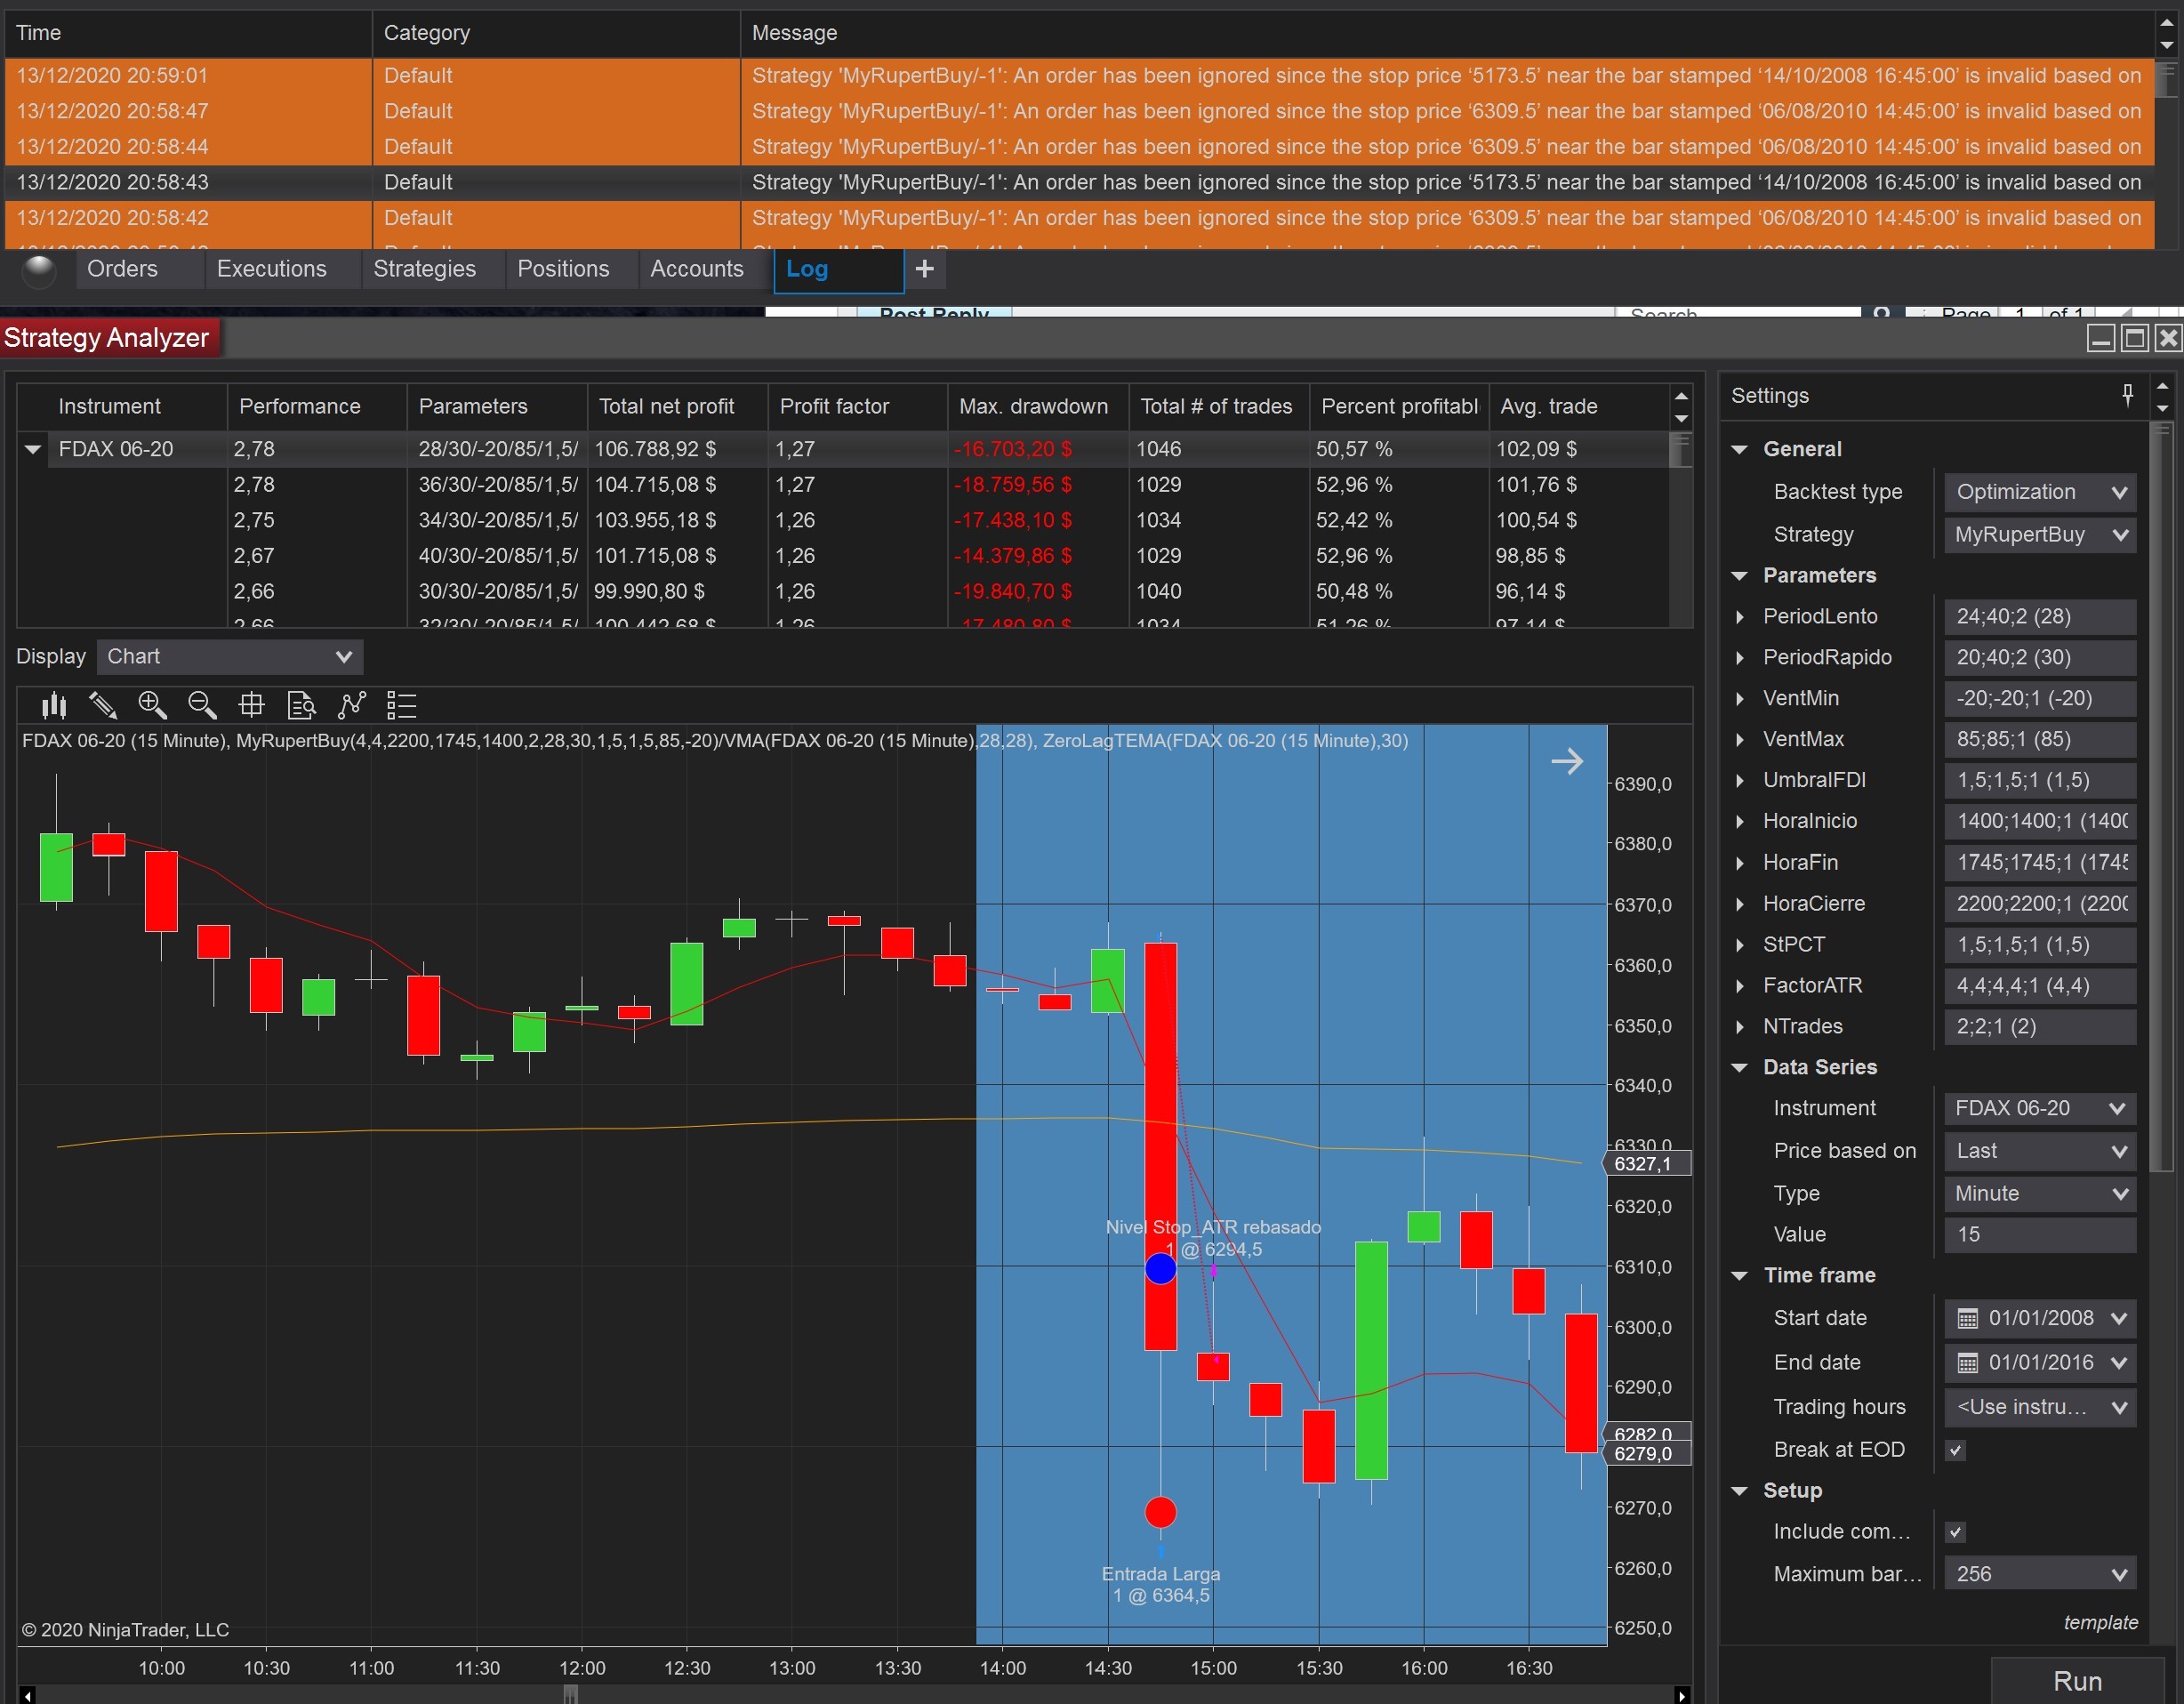Click the template link

click(x=2100, y=1622)
